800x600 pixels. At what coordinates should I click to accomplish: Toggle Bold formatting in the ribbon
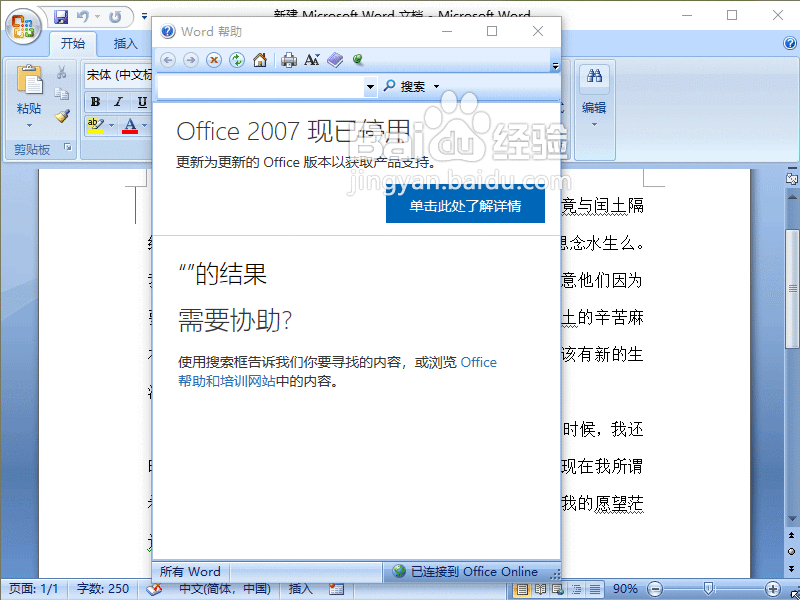point(94,101)
